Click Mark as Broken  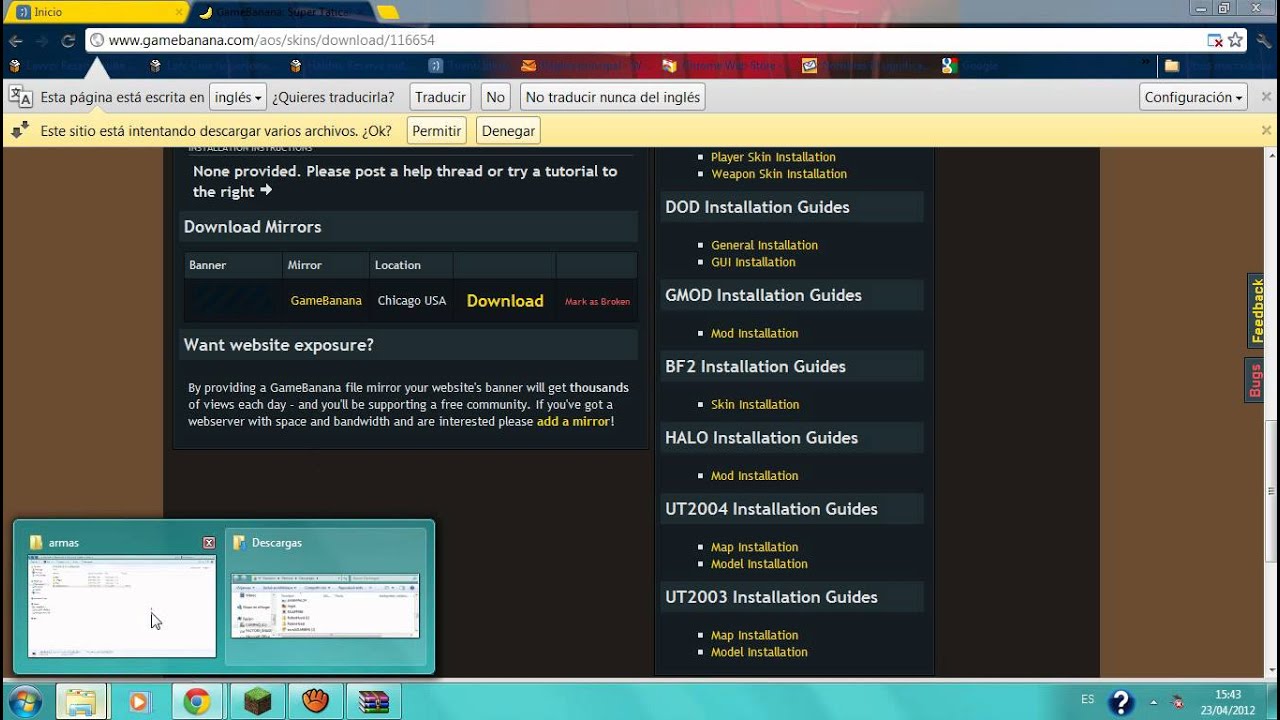click(597, 301)
